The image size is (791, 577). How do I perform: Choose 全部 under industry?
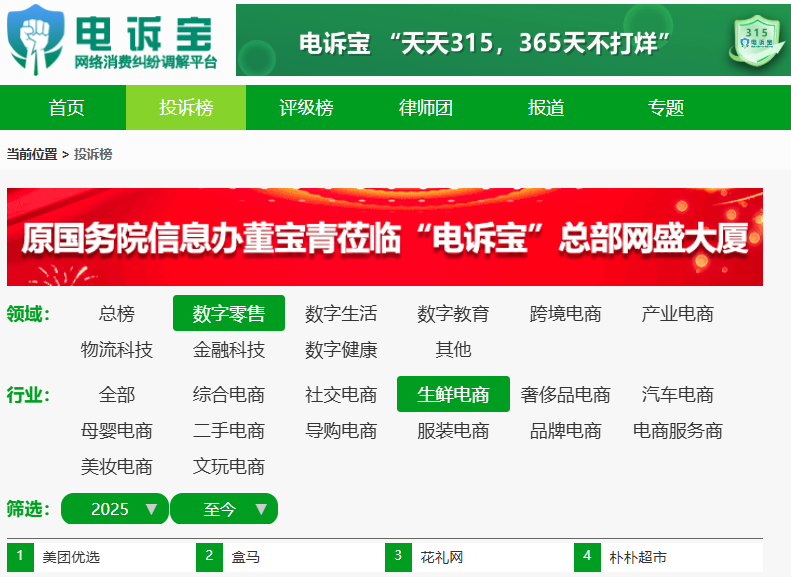pyautogui.click(x=117, y=394)
